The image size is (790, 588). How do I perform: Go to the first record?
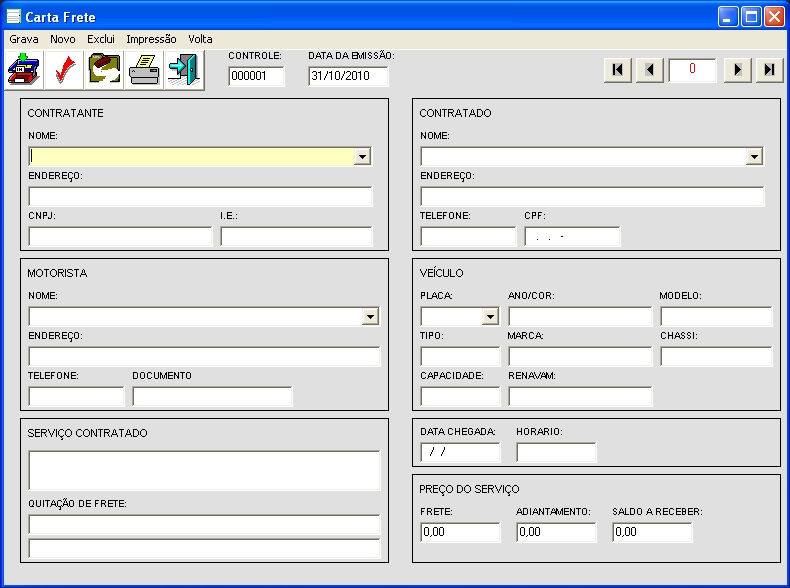point(617,69)
